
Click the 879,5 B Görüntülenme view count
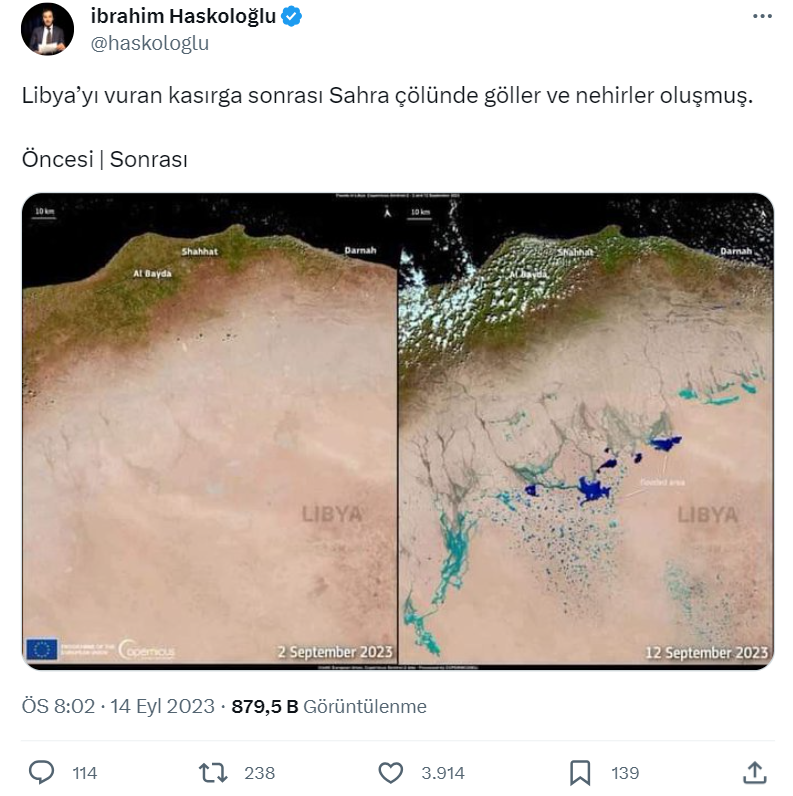pyautogui.click(x=329, y=706)
